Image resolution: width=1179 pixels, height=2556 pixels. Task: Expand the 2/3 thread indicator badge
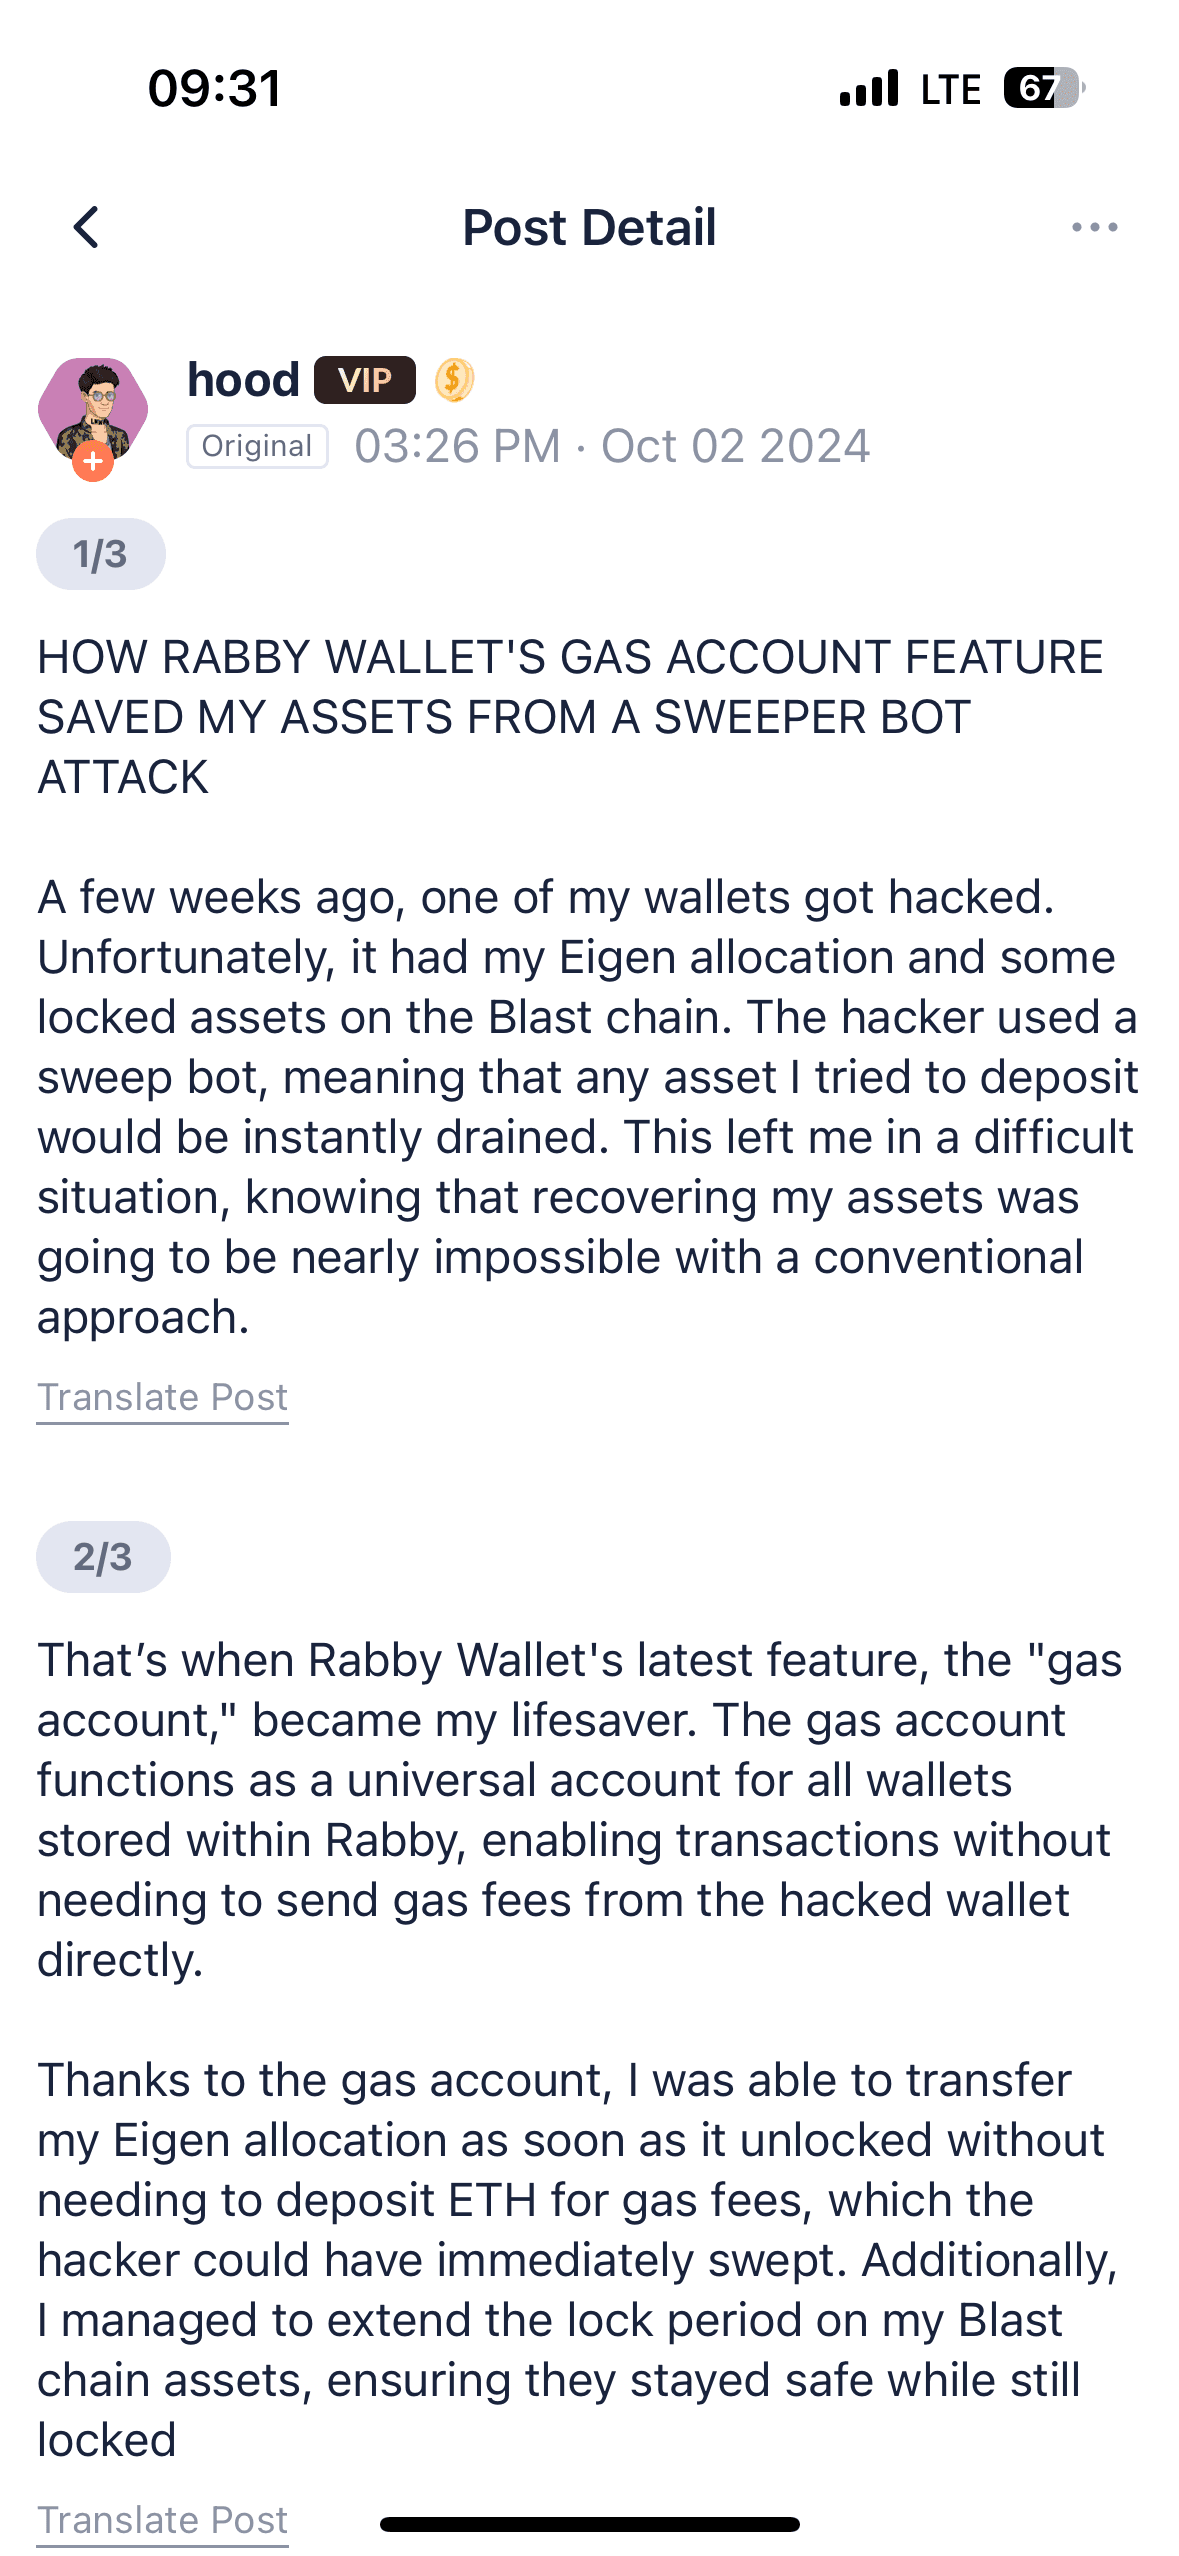click(x=104, y=1556)
